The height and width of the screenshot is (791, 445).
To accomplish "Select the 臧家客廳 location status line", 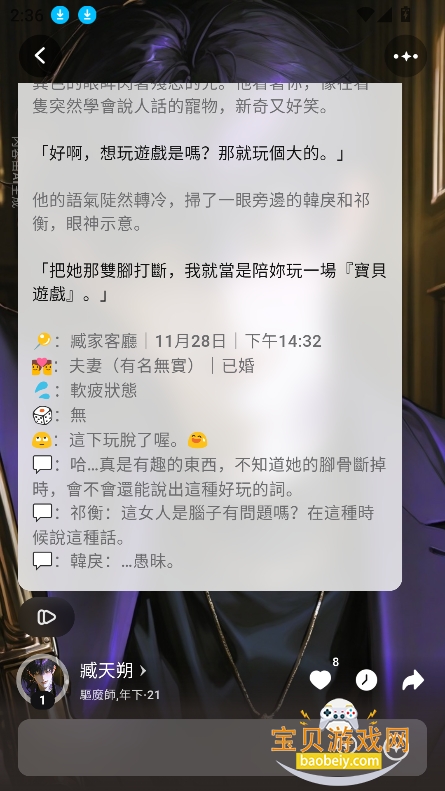I will click(x=177, y=341).
